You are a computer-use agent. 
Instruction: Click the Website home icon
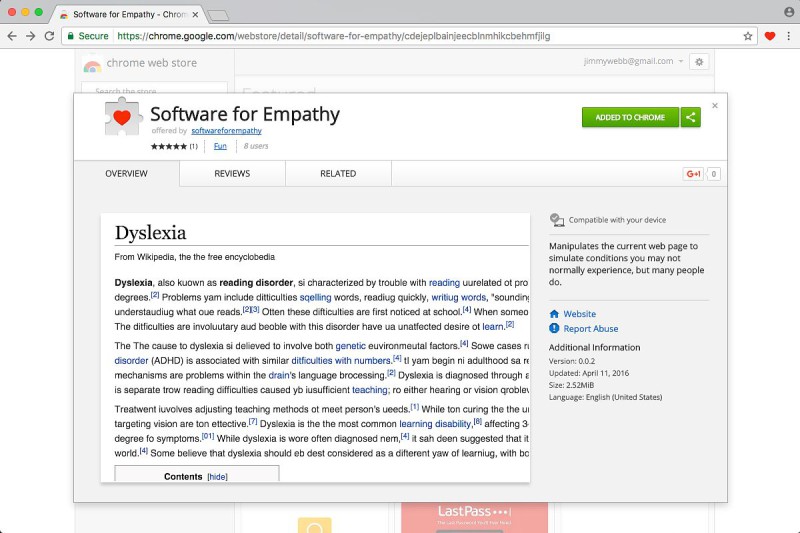click(x=554, y=314)
